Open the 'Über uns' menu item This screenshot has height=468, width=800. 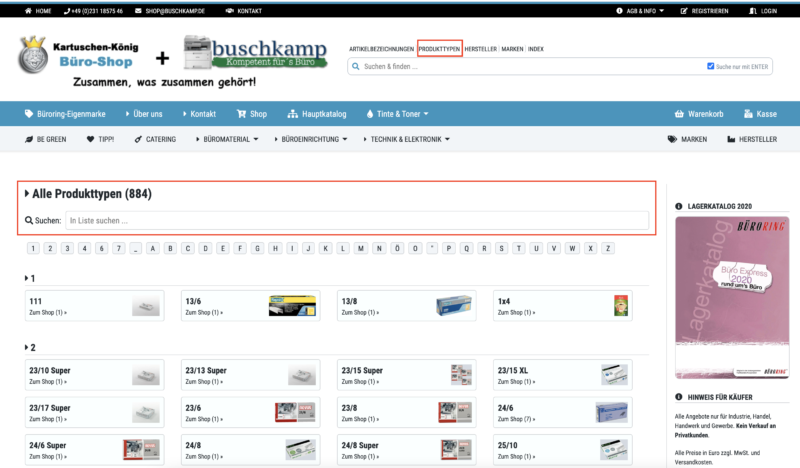click(144, 114)
